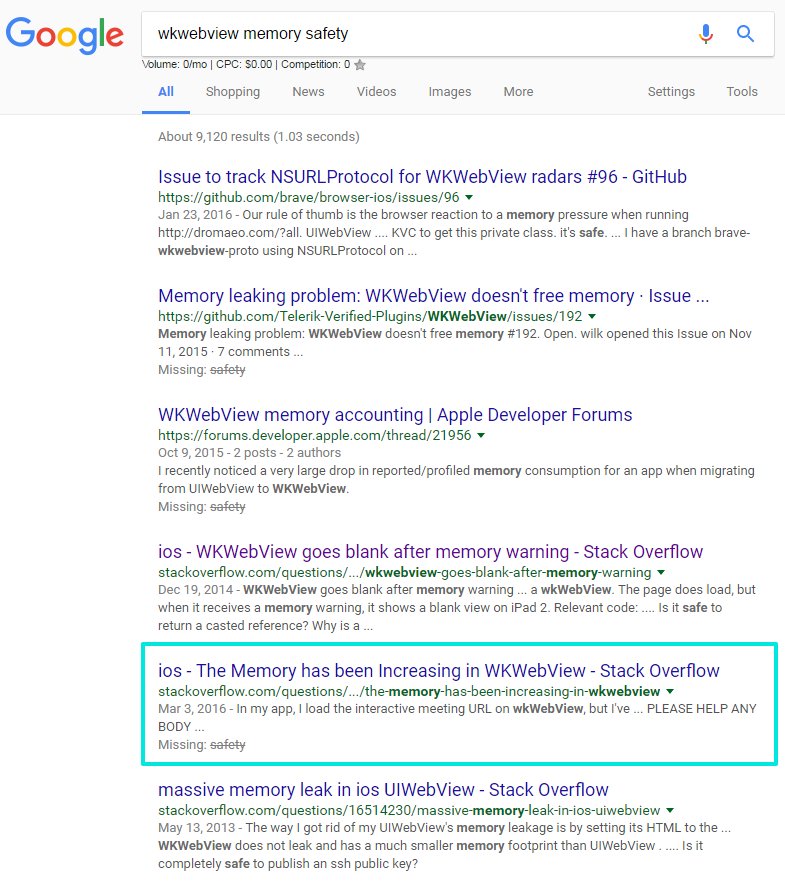Switch to Shopping results tab

coord(232,92)
